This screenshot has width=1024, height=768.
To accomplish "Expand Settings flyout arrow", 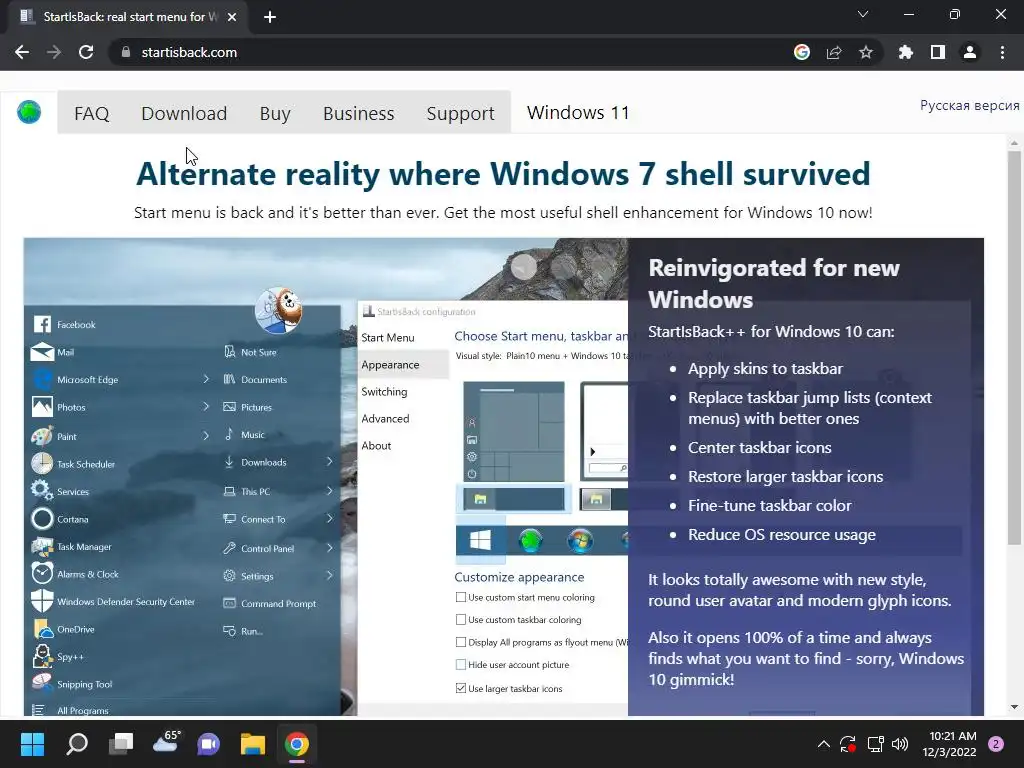I will point(329,575).
